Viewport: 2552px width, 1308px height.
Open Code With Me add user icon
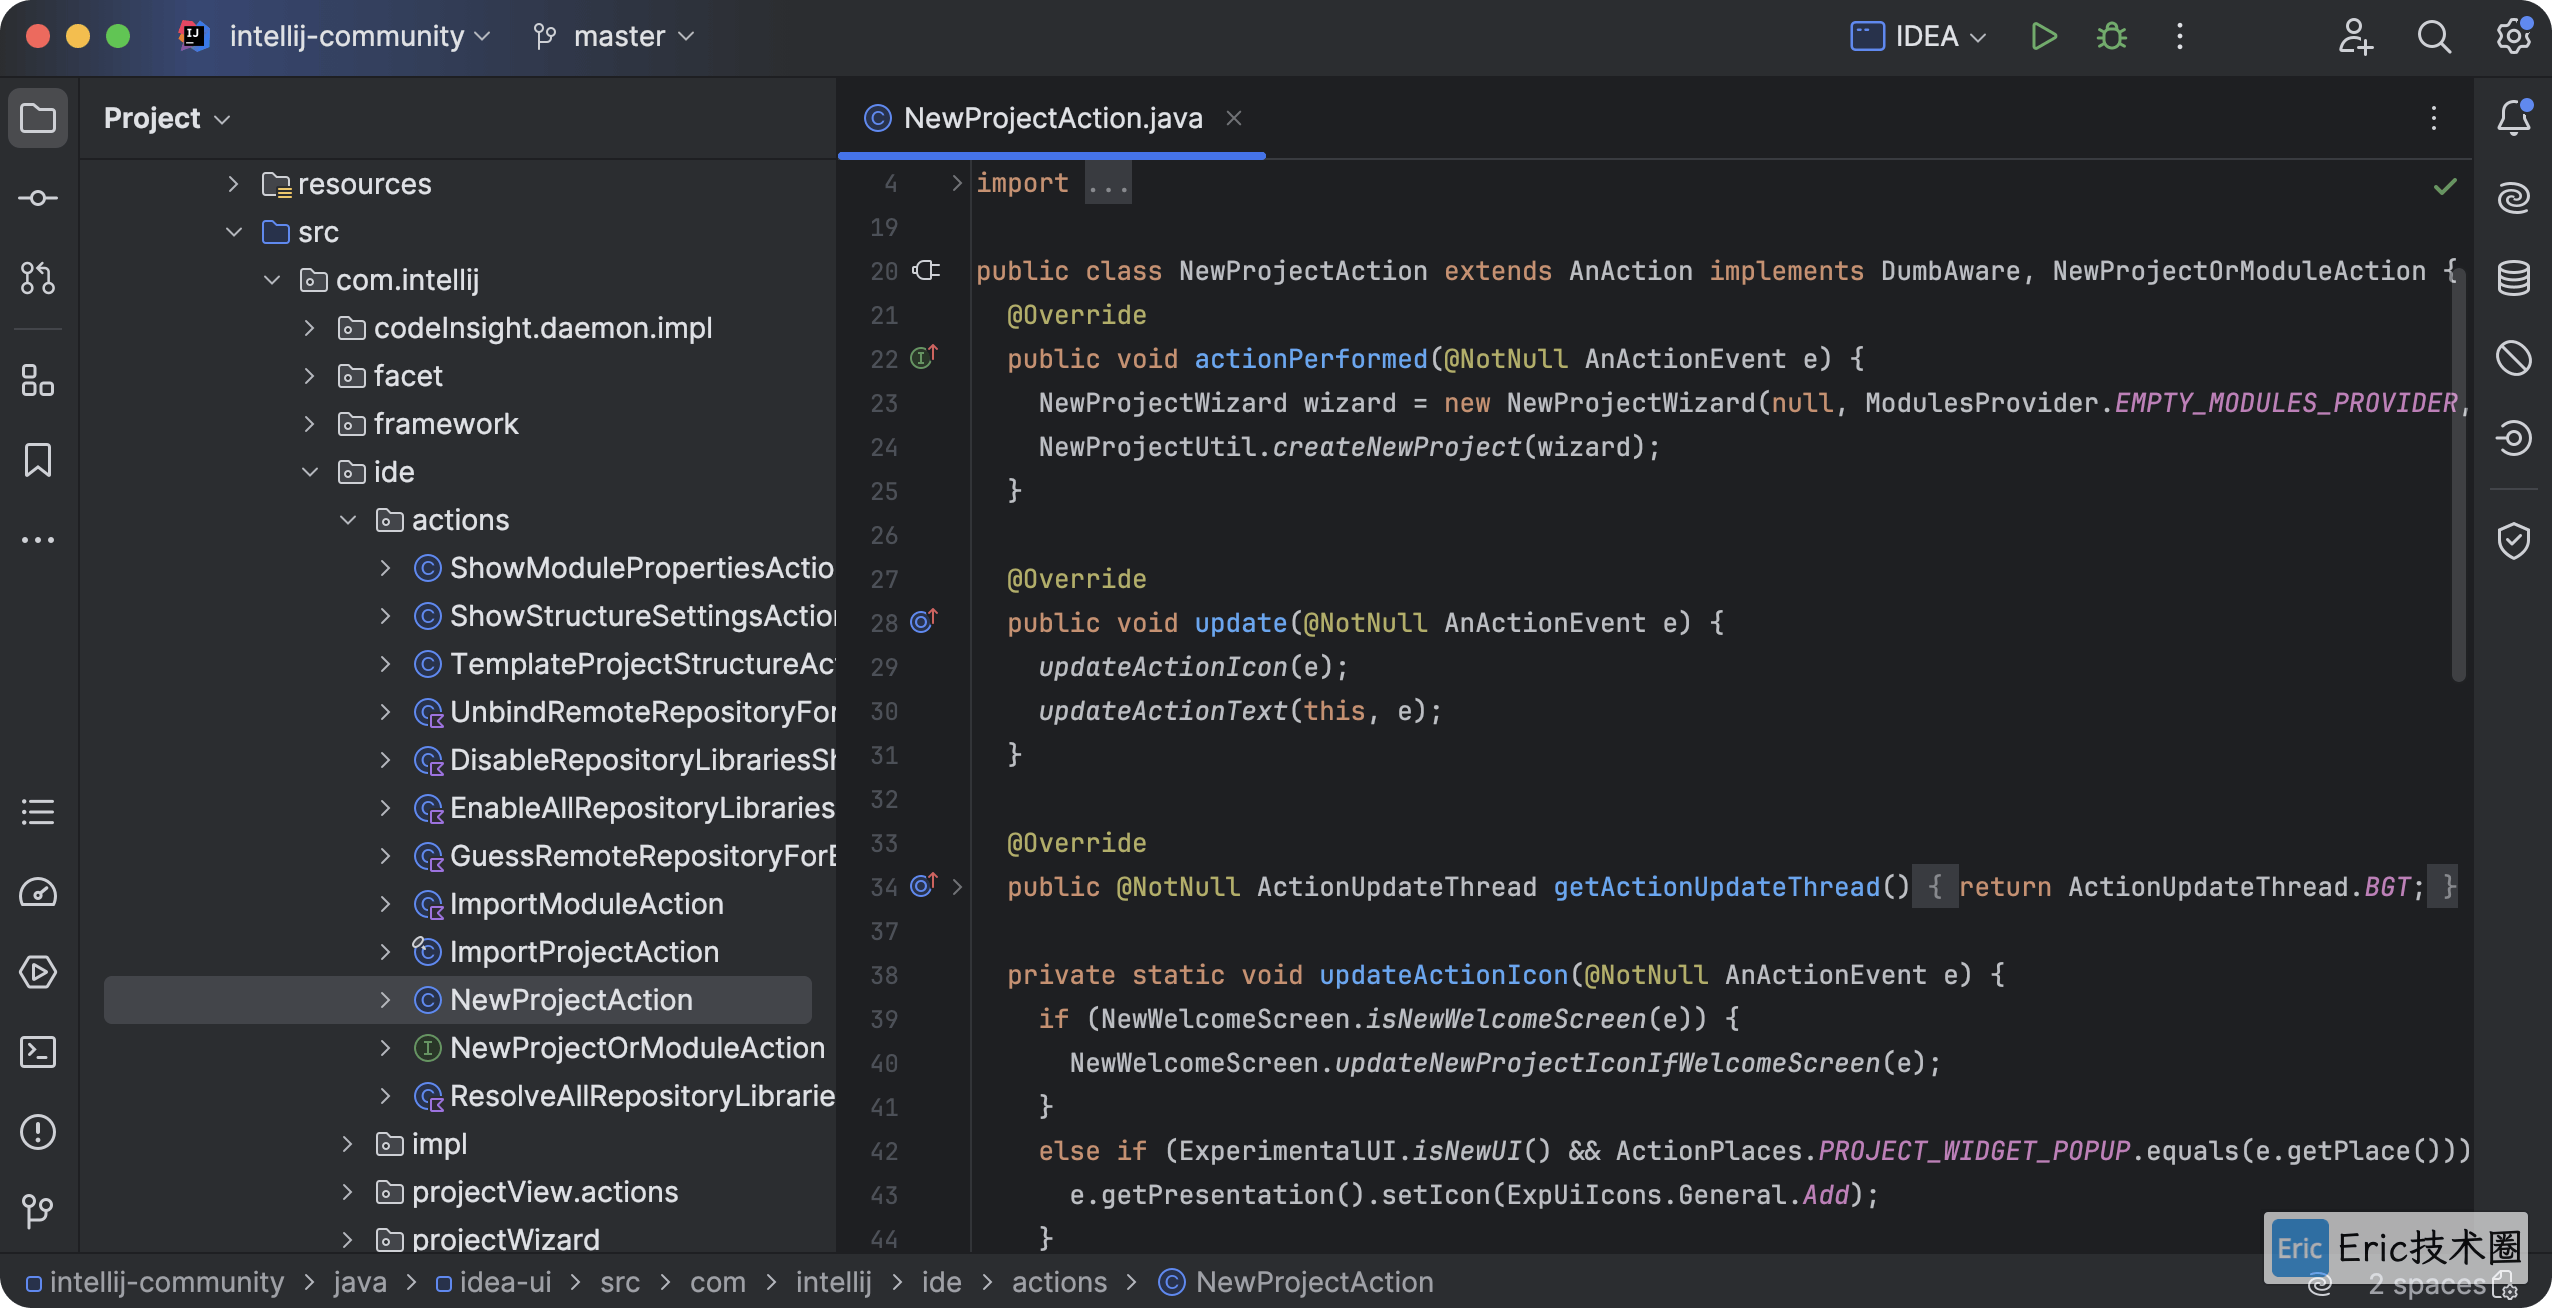pos(2355,37)
